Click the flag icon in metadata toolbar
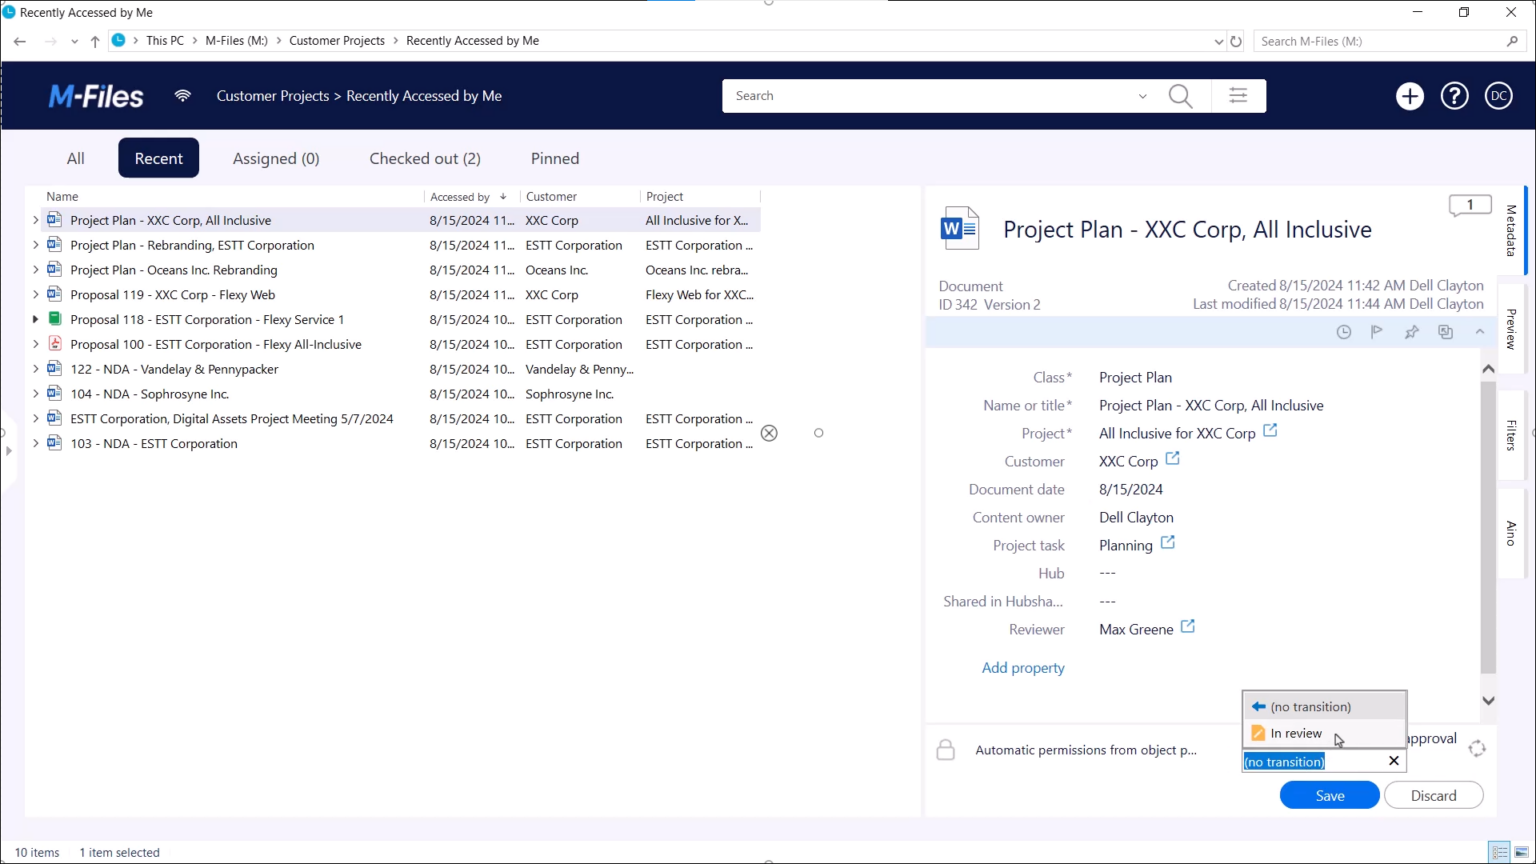The width and height of the screenshot is (1536, 864). click(x=1377, y=332)
